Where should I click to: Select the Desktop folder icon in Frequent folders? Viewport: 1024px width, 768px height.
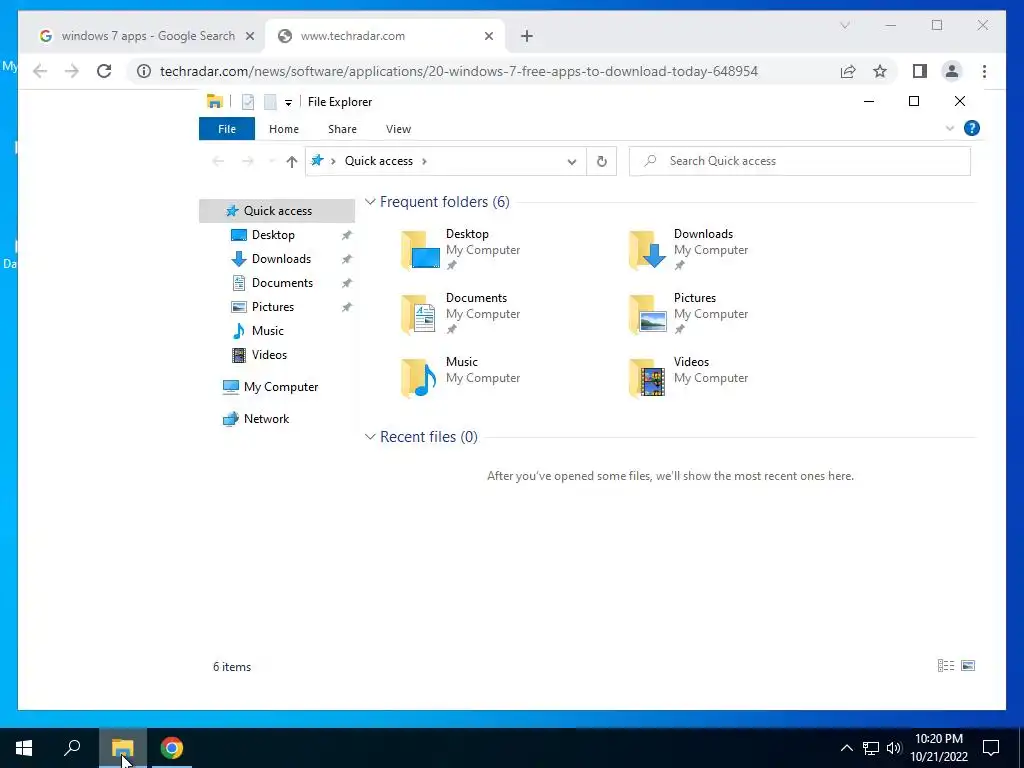pyautogui.click(x=420, y=249)
